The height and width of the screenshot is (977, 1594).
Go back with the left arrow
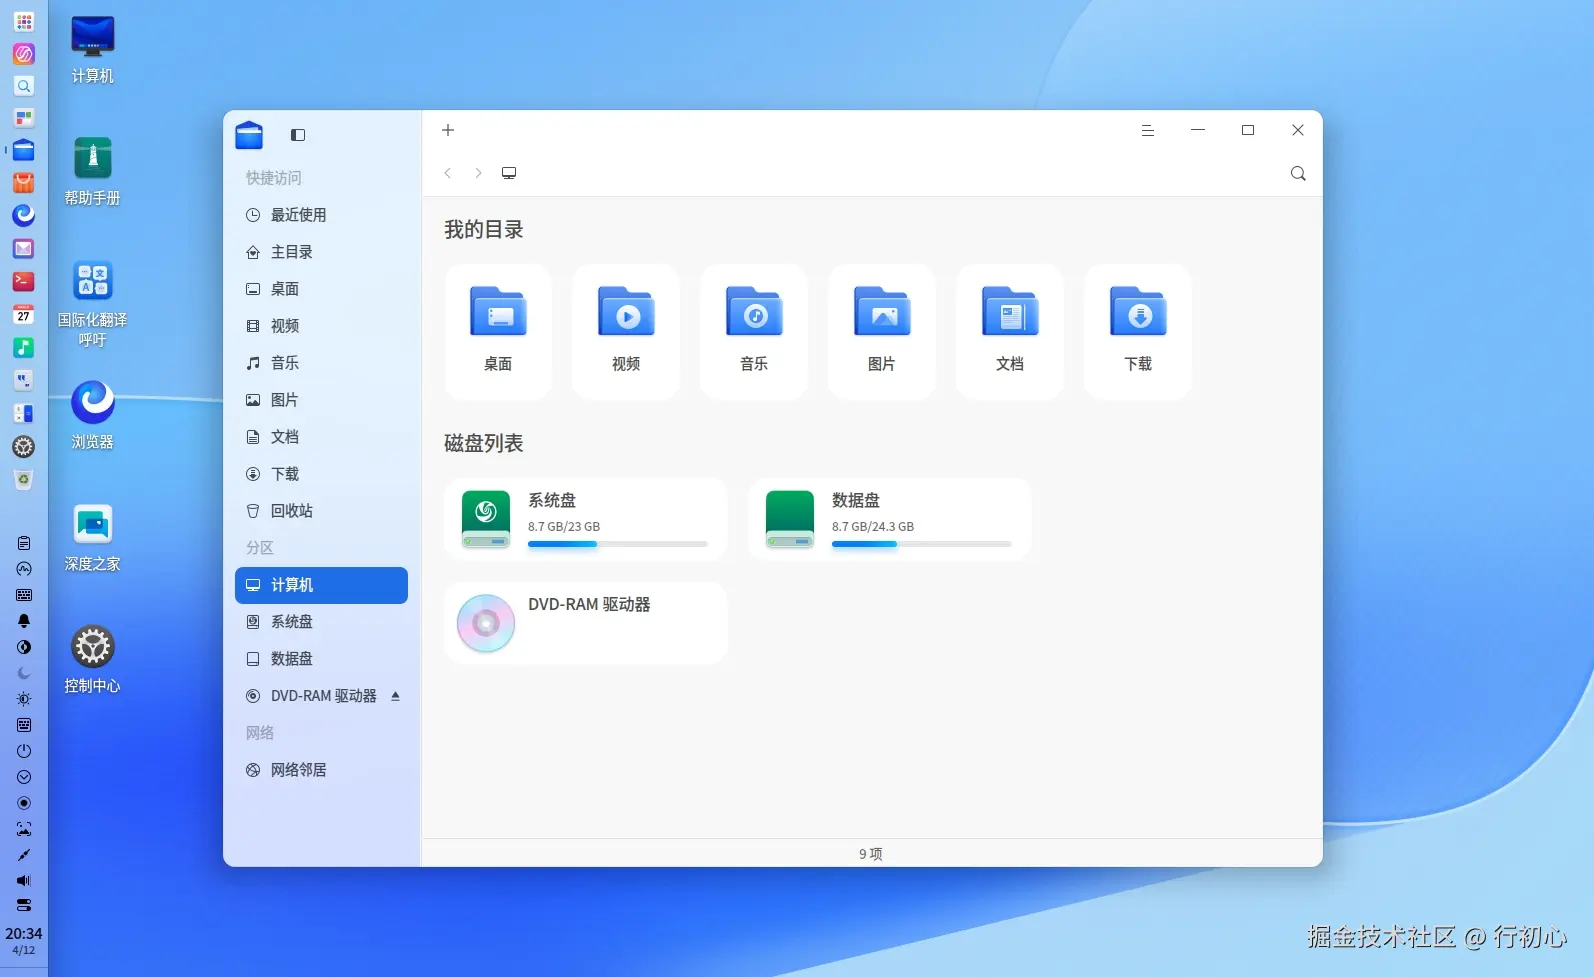[448, 173]
